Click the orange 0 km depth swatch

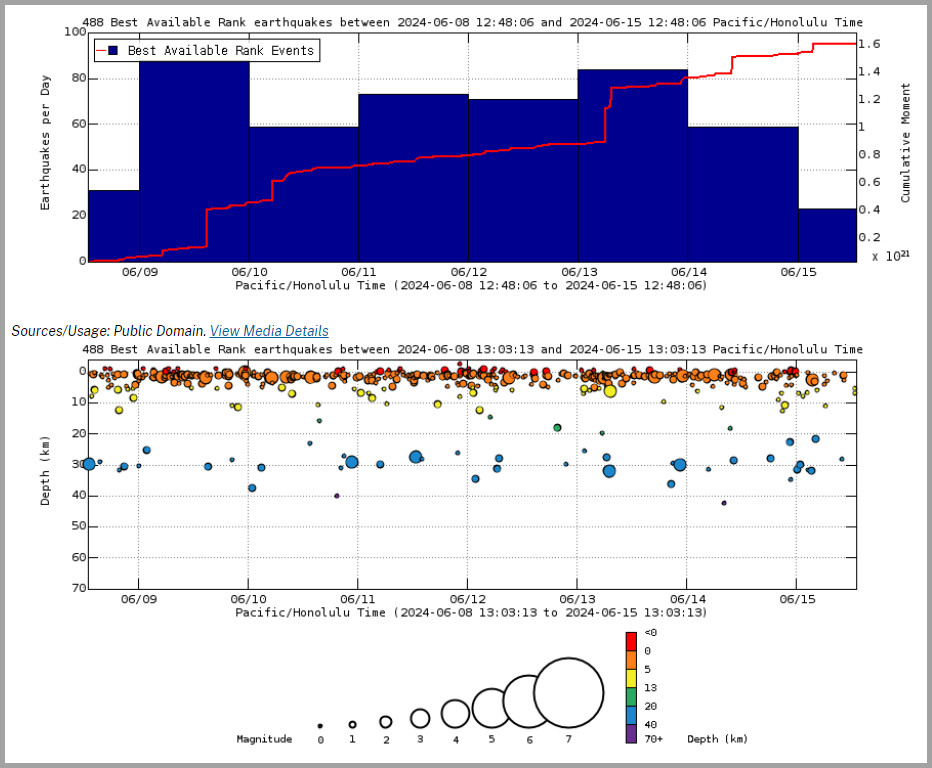[631, 660]
